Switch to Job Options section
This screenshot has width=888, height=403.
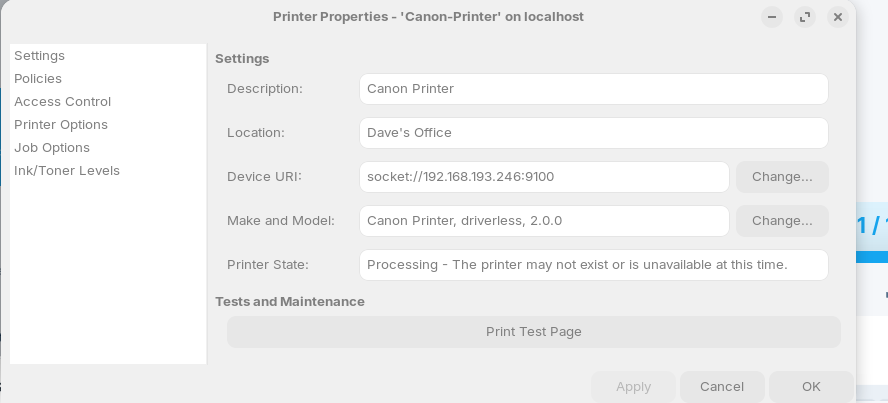tap(52, 148)
